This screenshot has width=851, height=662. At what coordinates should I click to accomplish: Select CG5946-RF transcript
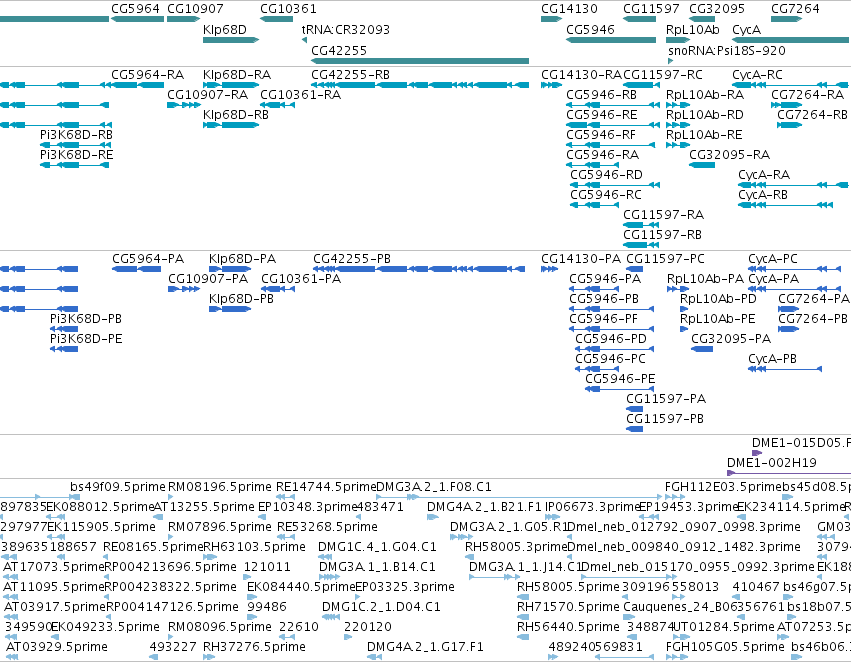[611, 145]
